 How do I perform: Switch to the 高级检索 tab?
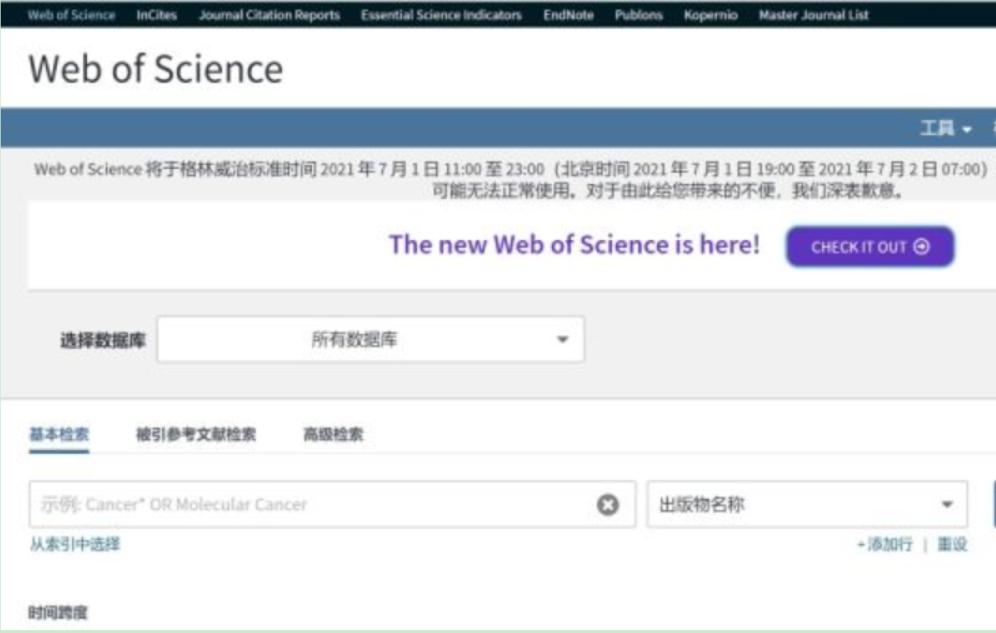tap(333, 434)
